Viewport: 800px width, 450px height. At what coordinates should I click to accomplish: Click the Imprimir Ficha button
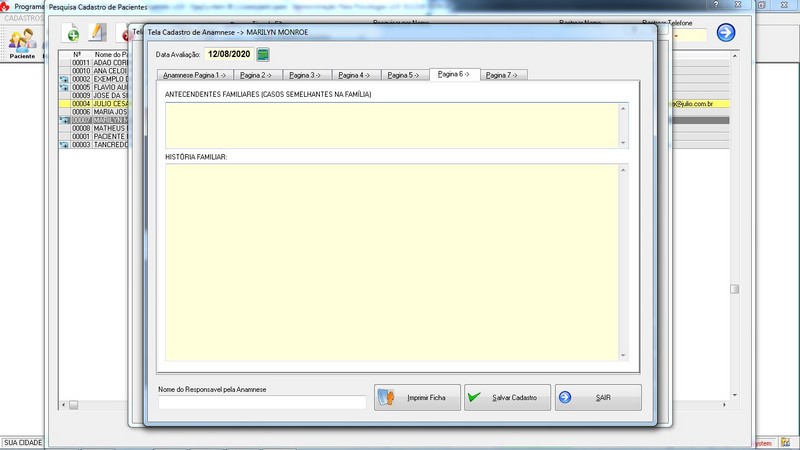coord(417,397)
